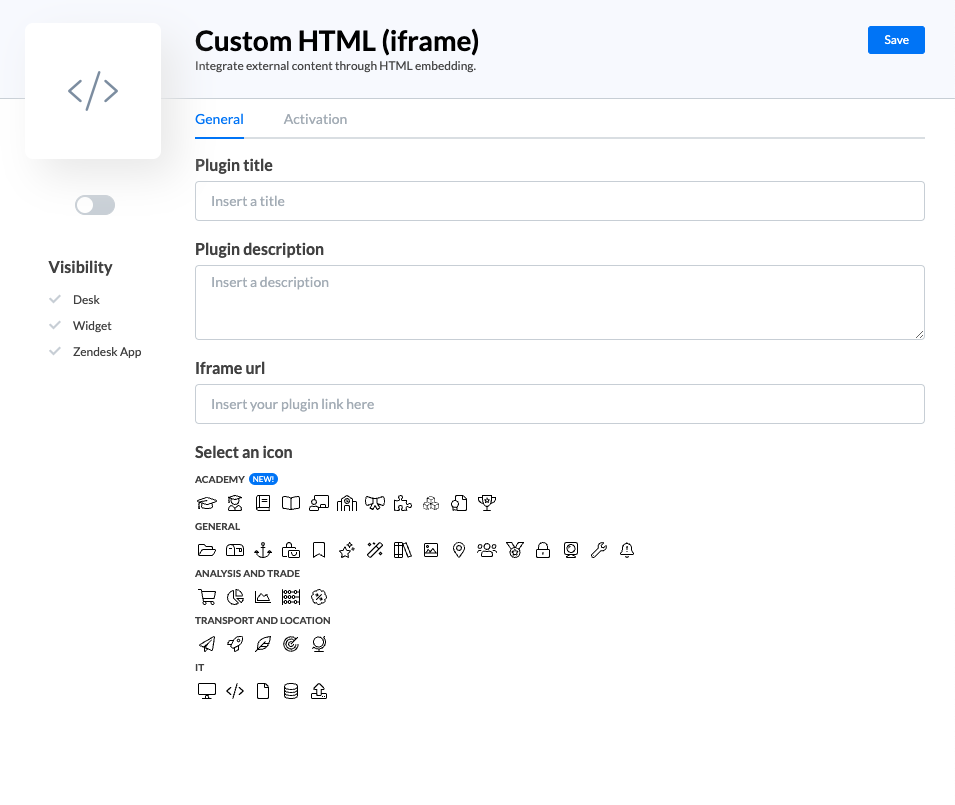The height and width of the screenshot is (805, 955).
Task: Enable the plugin with the toggle switch
Action: click(x=95, y=205)
